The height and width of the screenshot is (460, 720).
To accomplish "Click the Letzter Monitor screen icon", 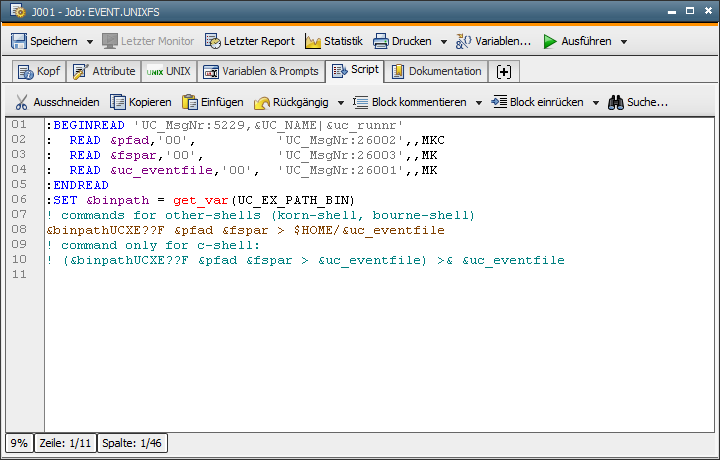I will coord(110,41).
